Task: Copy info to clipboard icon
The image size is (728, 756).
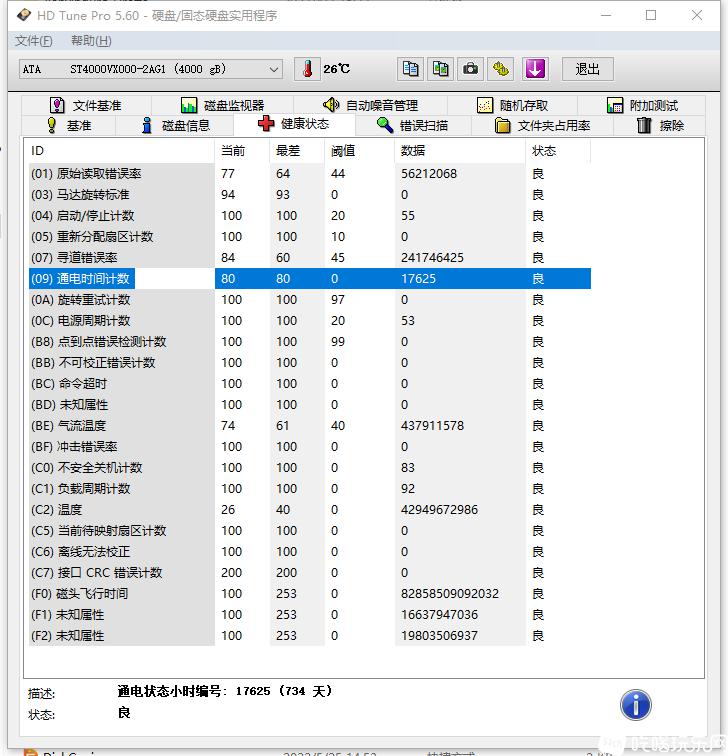Action: tap(410, 69)
